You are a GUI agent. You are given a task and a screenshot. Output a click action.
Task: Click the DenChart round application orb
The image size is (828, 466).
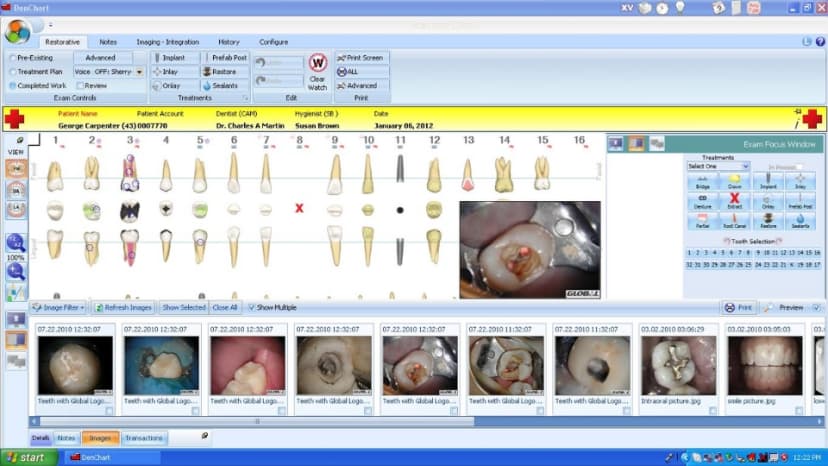coord(17,31)
